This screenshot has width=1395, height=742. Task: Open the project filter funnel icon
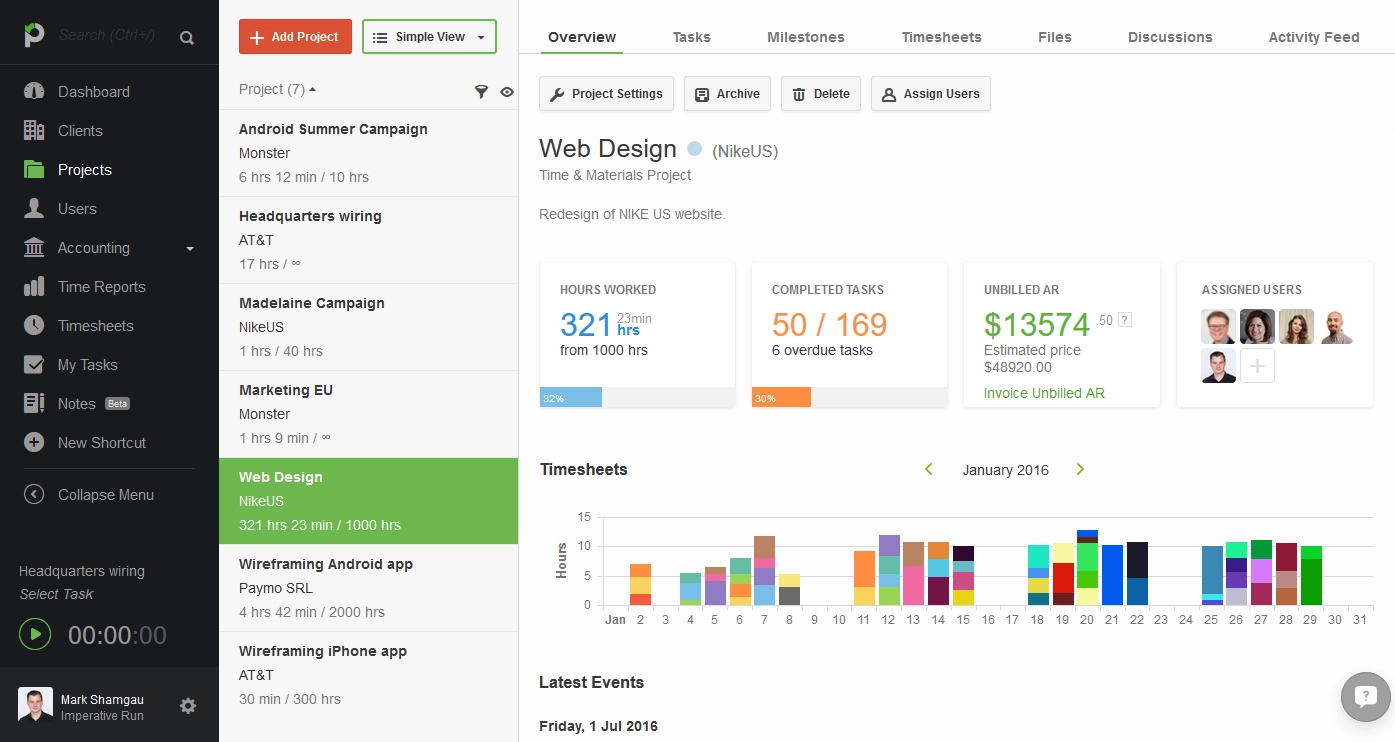tap(481, 91)
